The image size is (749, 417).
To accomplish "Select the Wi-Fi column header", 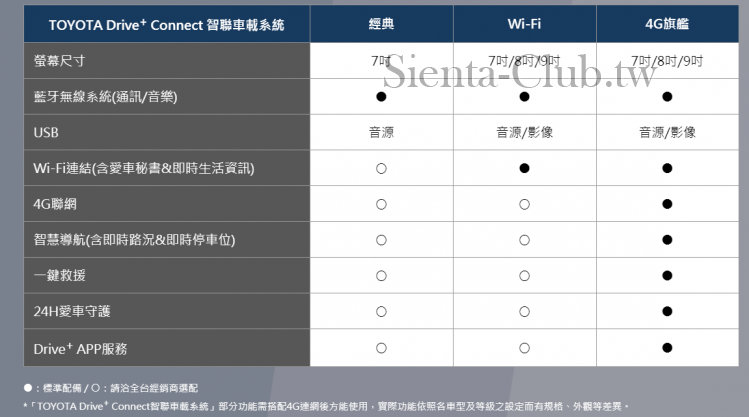I will point(524,24).
